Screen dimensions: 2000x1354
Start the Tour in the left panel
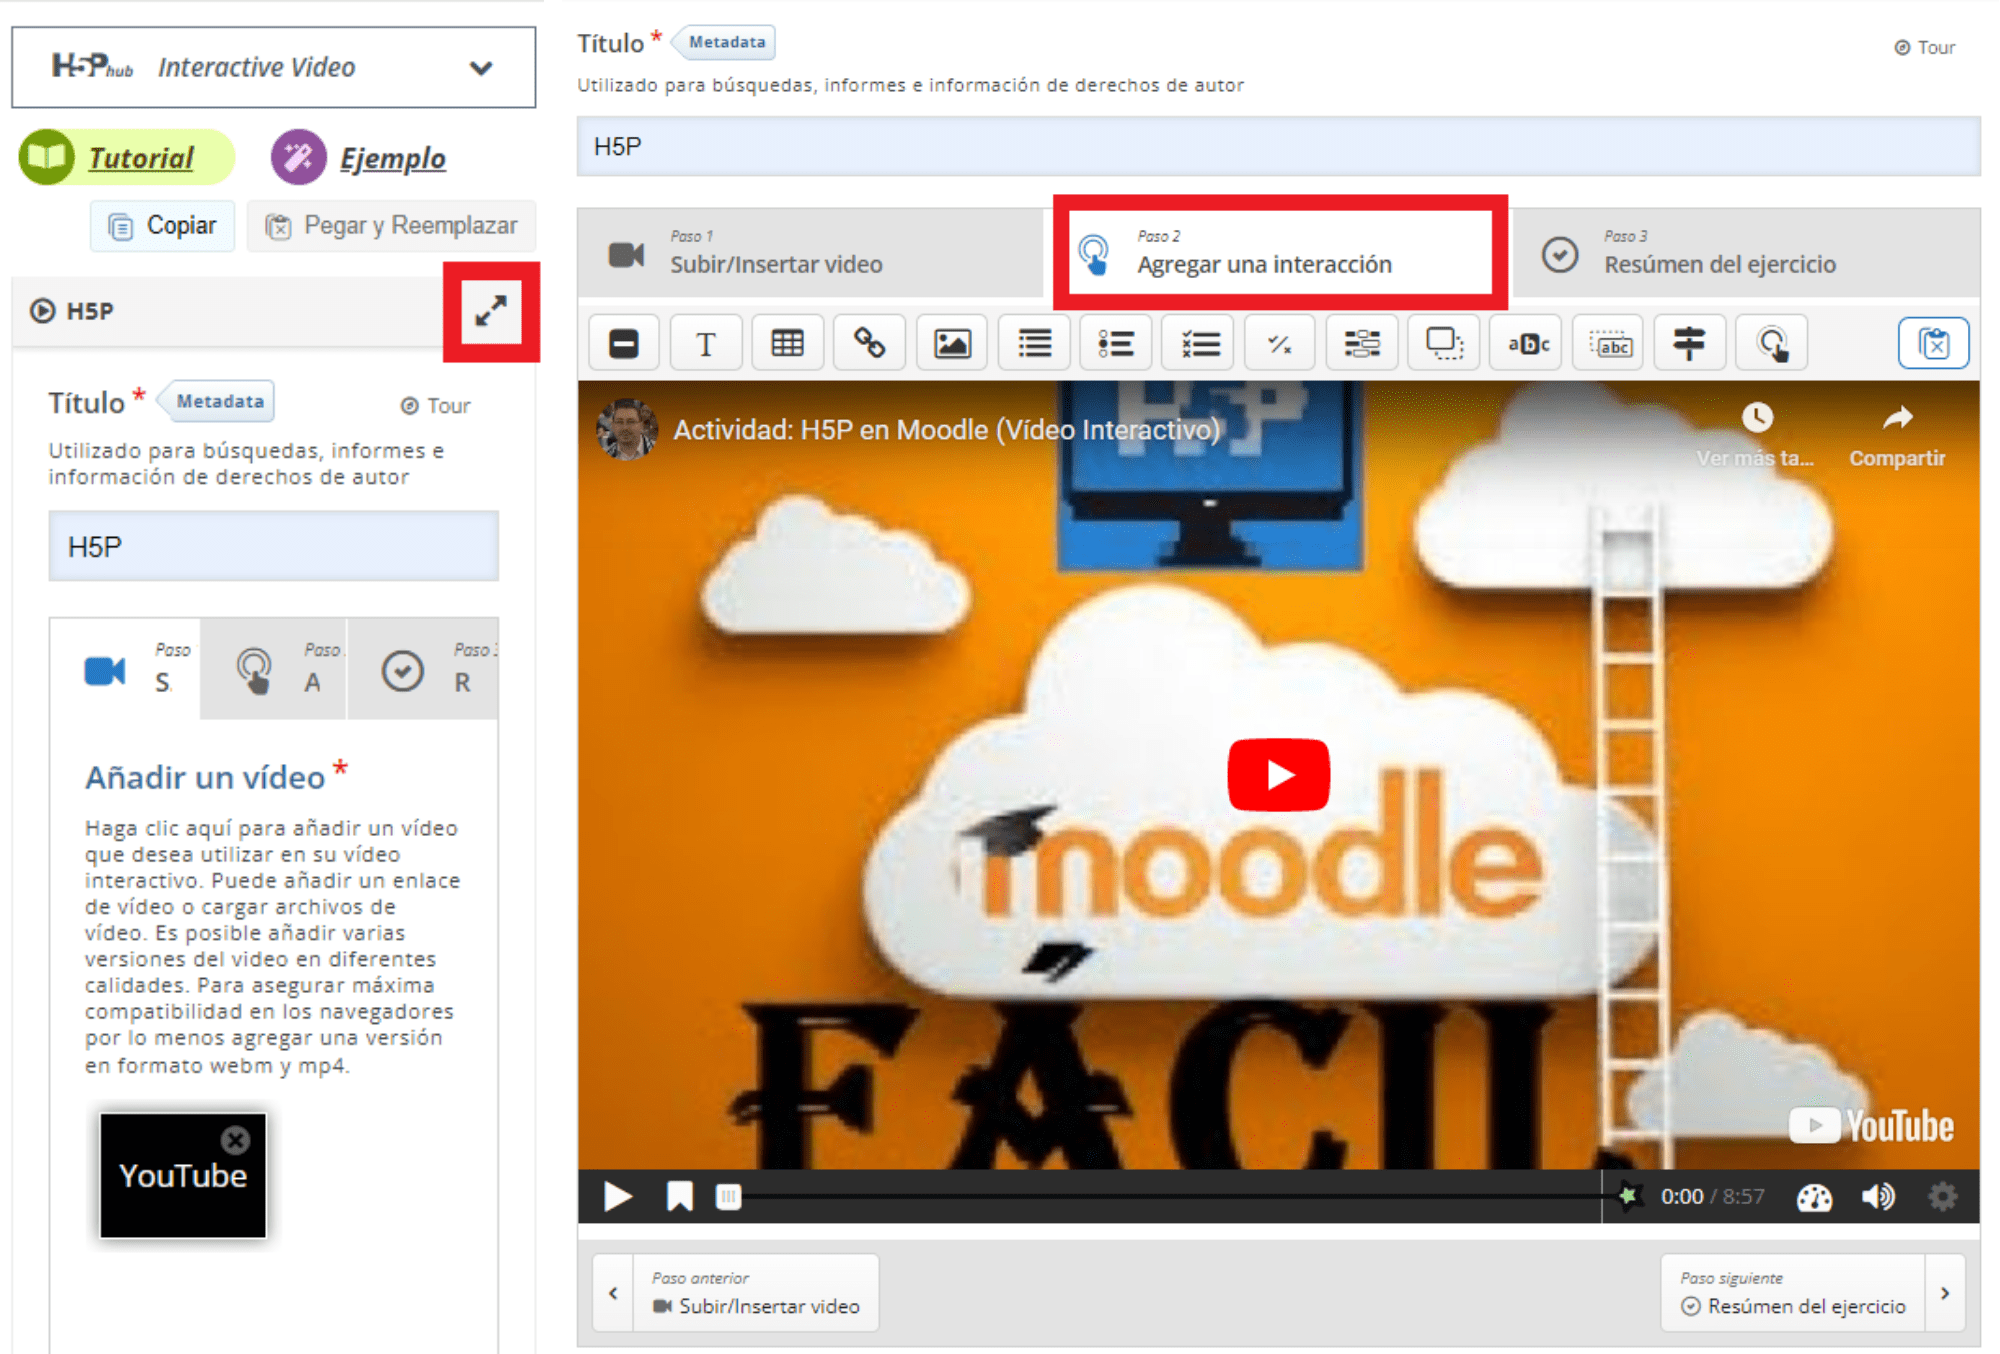click(435, 405)
